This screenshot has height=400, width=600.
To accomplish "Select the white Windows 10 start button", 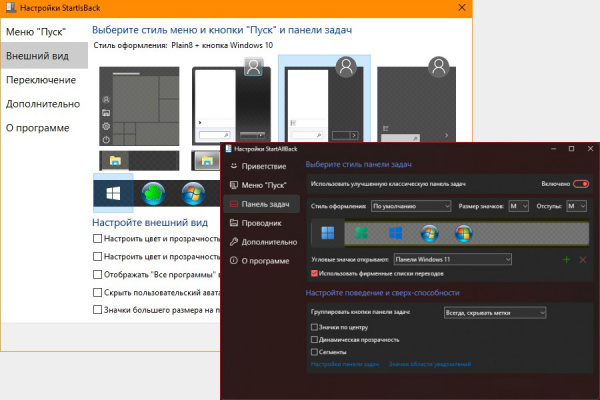I will 113,193.
